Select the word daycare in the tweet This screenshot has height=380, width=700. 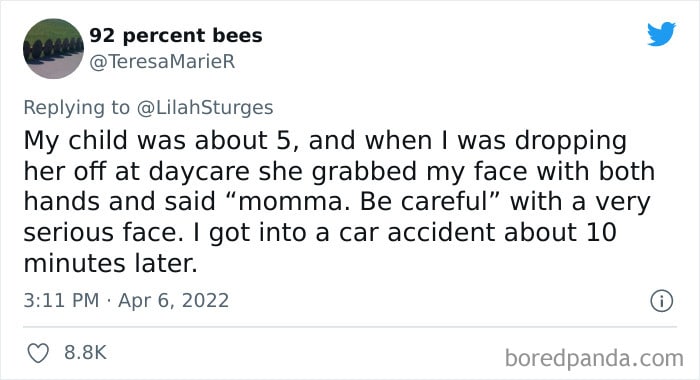[x=199, y=172]
